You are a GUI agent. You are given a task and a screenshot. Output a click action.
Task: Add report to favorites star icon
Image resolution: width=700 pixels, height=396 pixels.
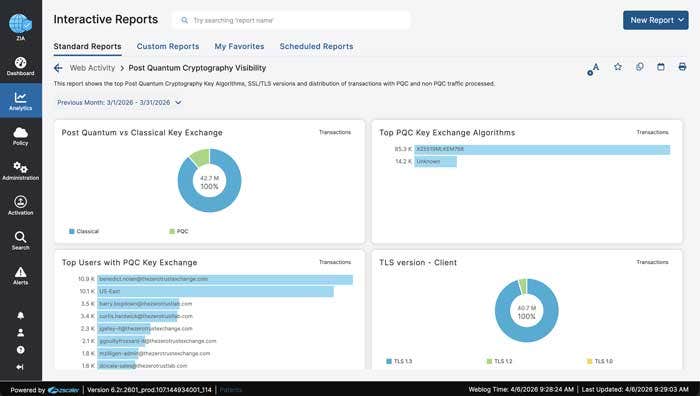(x=618, y=67)
